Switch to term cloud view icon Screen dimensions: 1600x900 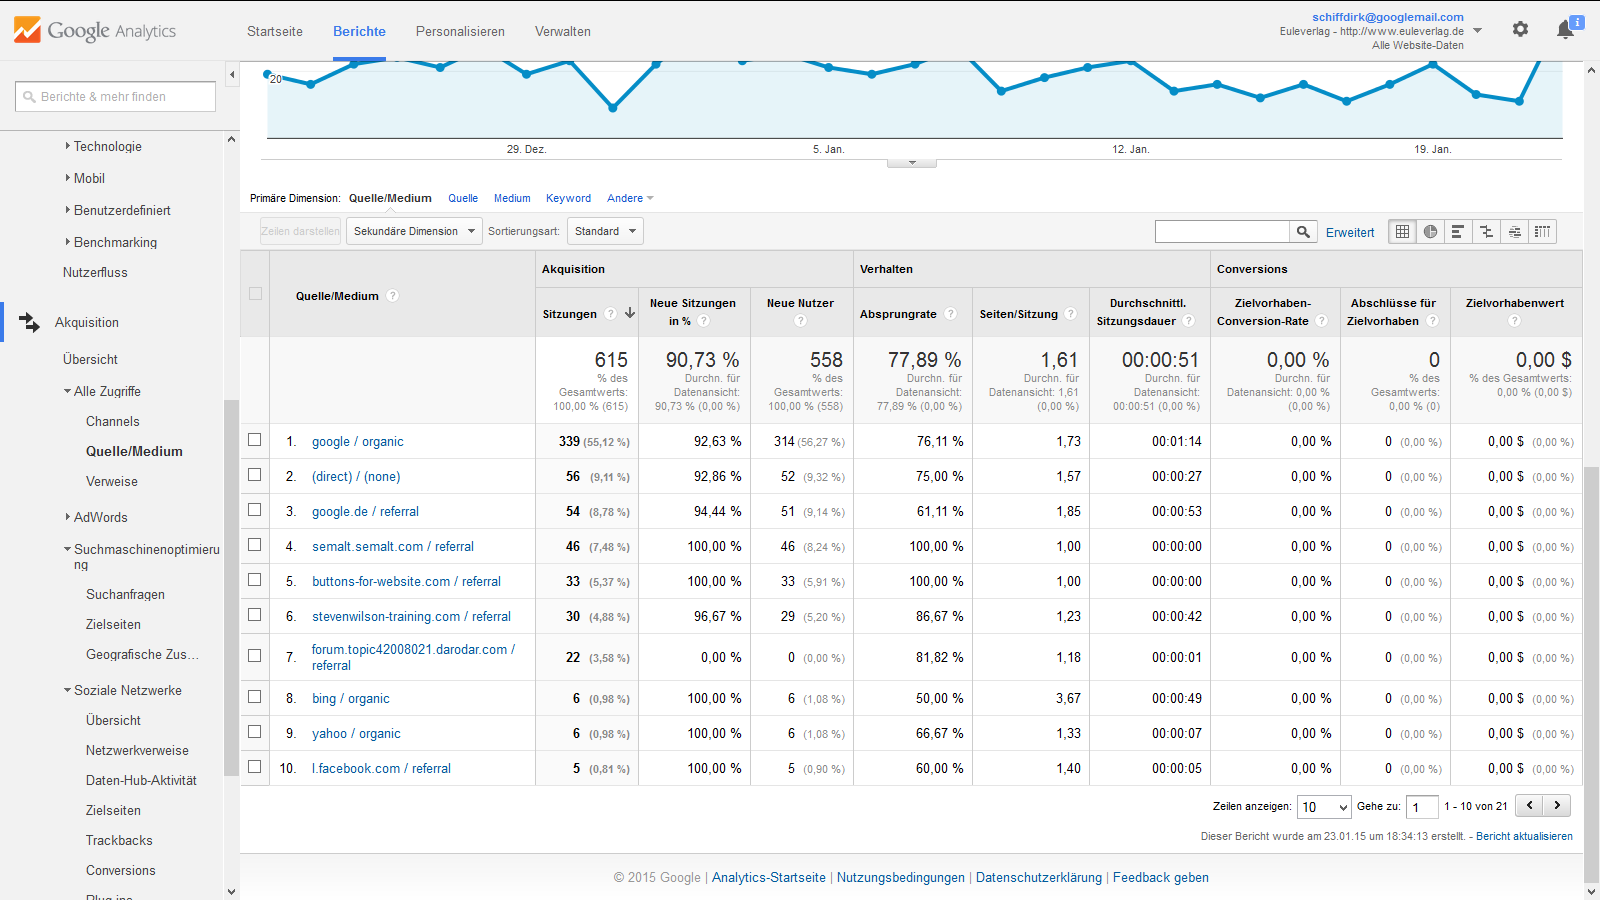[1515, 232]
